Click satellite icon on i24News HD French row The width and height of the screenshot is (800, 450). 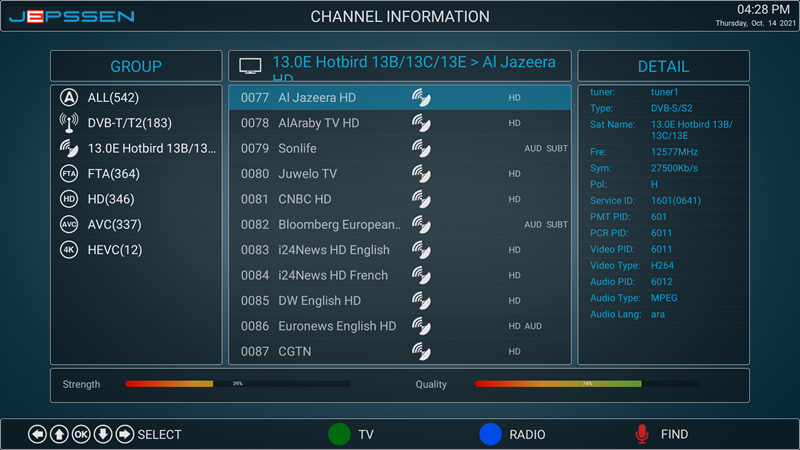click(x=421, y=275)
